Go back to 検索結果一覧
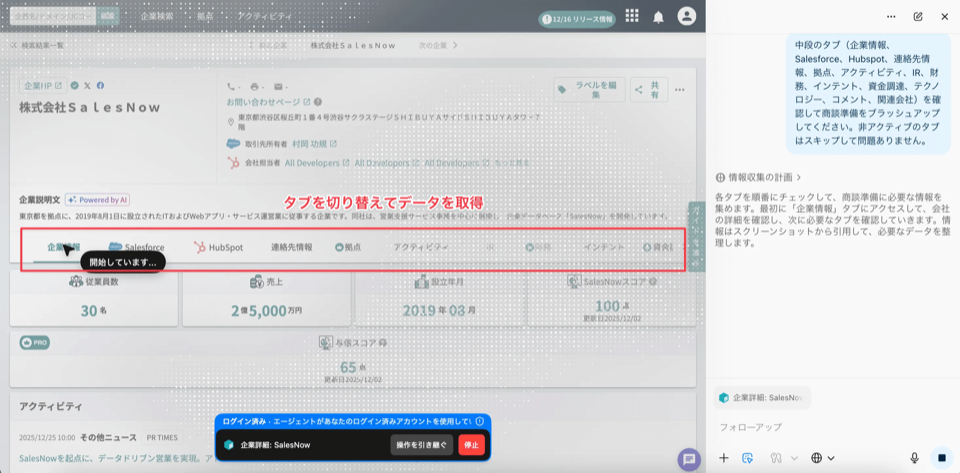The width and height of the screenshot is (960, 473). [x=37, y=45]
